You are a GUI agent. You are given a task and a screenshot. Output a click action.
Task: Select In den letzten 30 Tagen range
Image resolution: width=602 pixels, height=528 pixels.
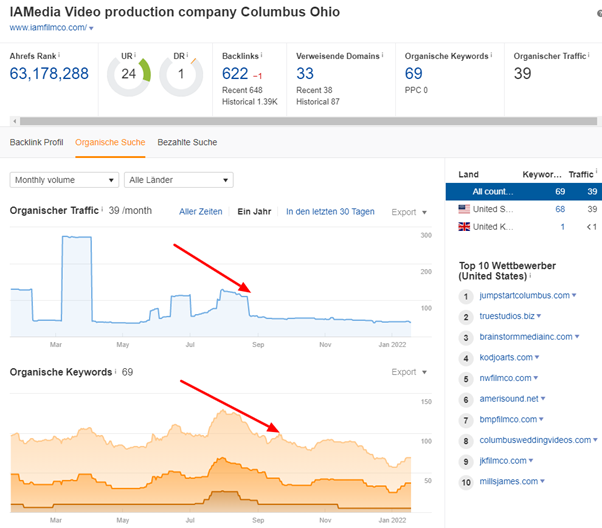click(330, 212)
